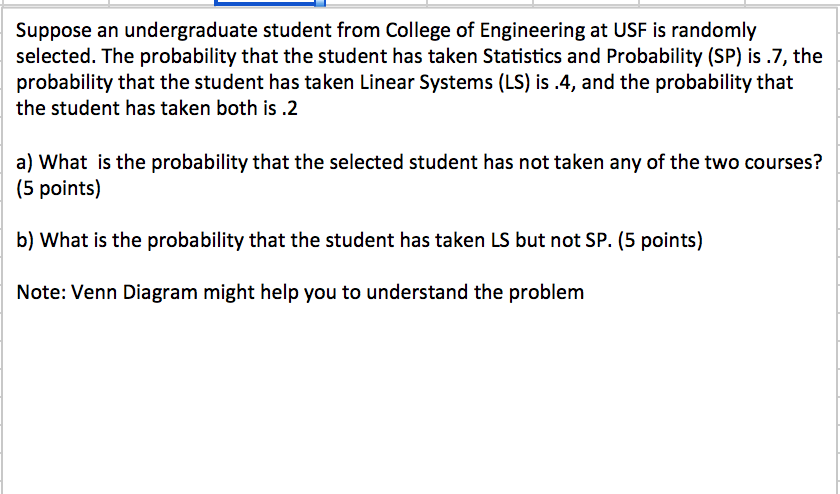Image resolution: width=840 pixels, height=494 pixels.
Task: Click the word "Note:" starting the last line
Action: point(41,293)
